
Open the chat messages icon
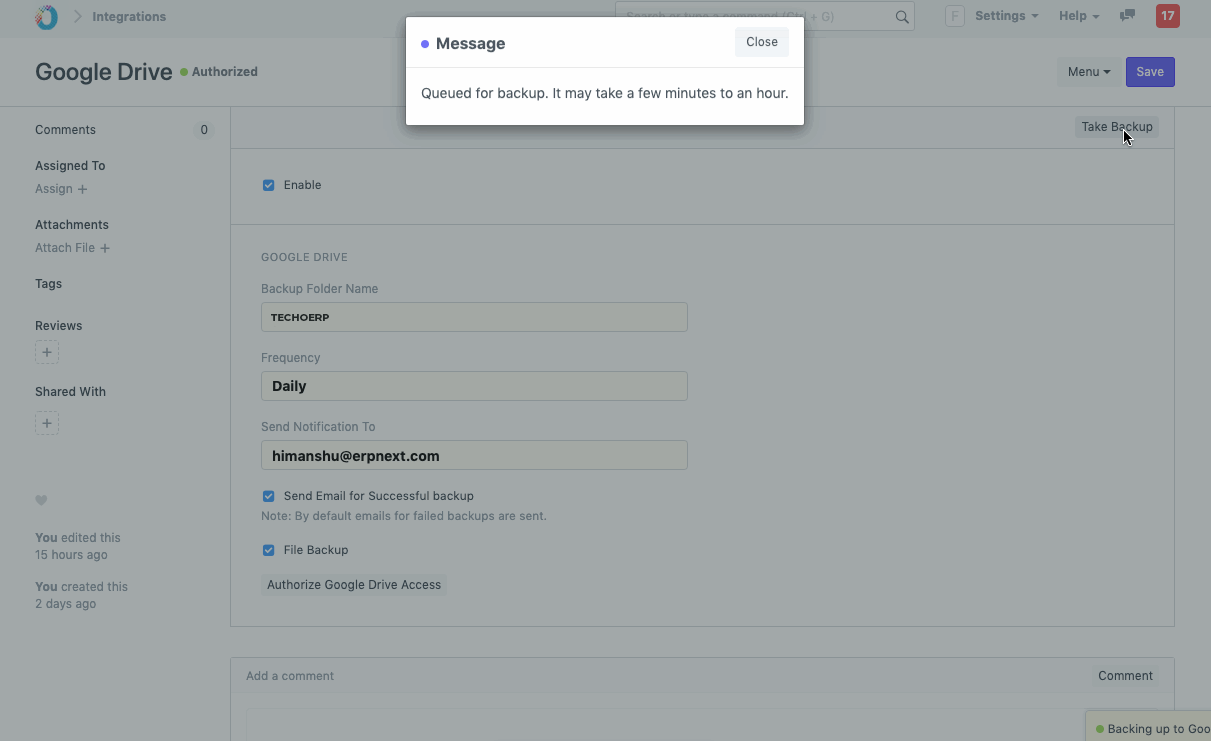[1127, 16]
